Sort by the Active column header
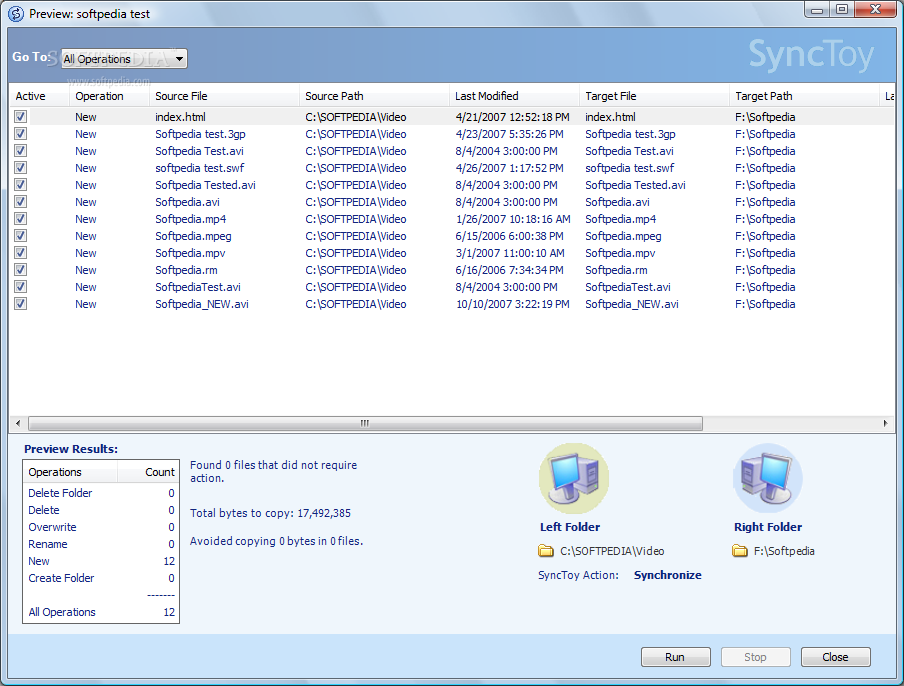904x686 pixels. (x=39, y=96)
